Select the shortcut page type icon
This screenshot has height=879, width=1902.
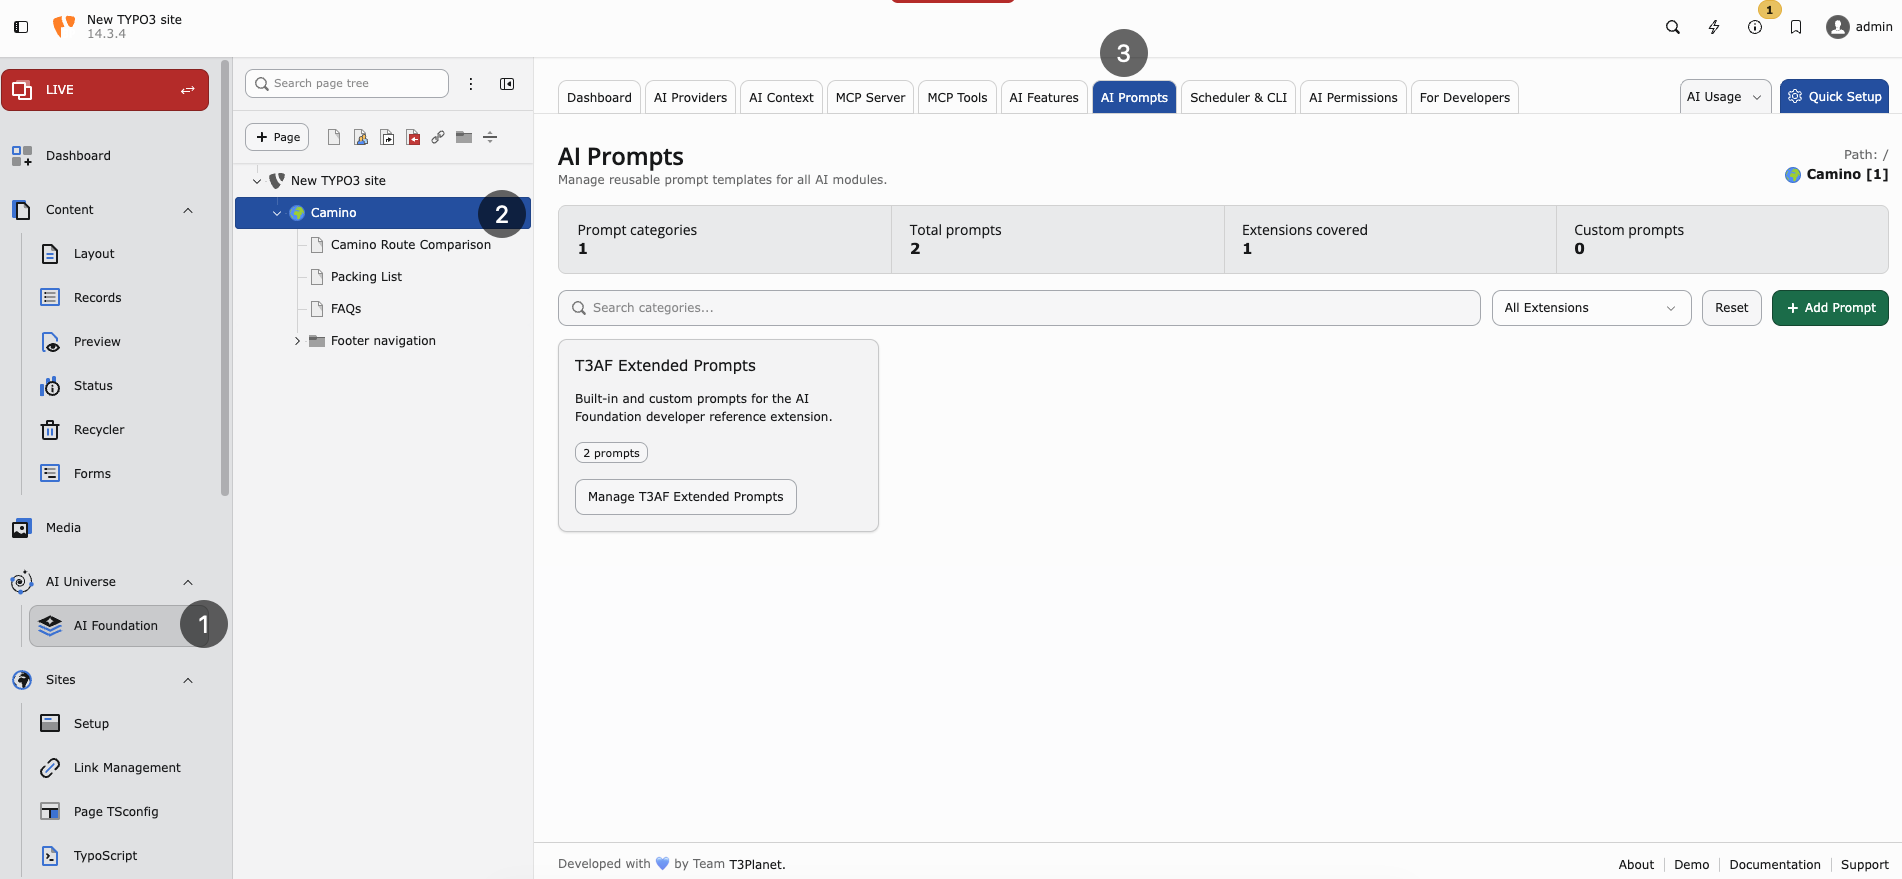click(387, 137)
